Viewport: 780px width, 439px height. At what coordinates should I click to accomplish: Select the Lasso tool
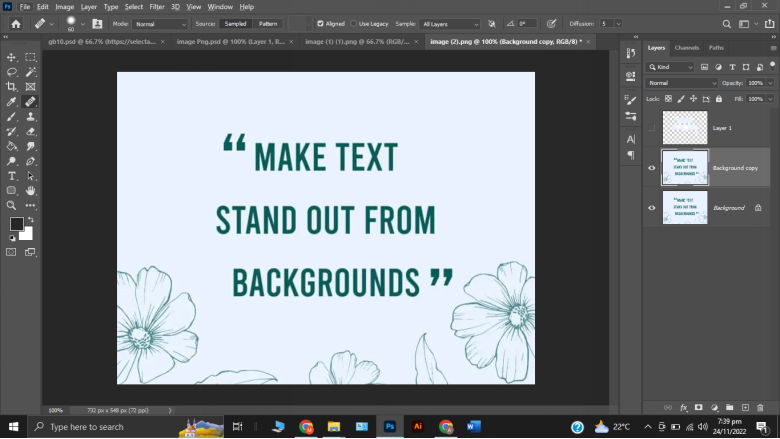pos(11,72)
